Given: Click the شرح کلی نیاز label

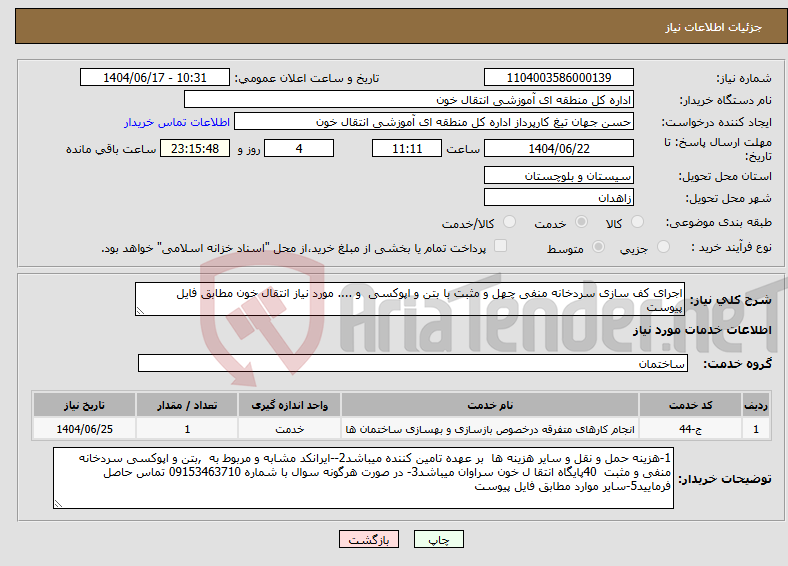Looking at the screenshot, I should (731, 300).
